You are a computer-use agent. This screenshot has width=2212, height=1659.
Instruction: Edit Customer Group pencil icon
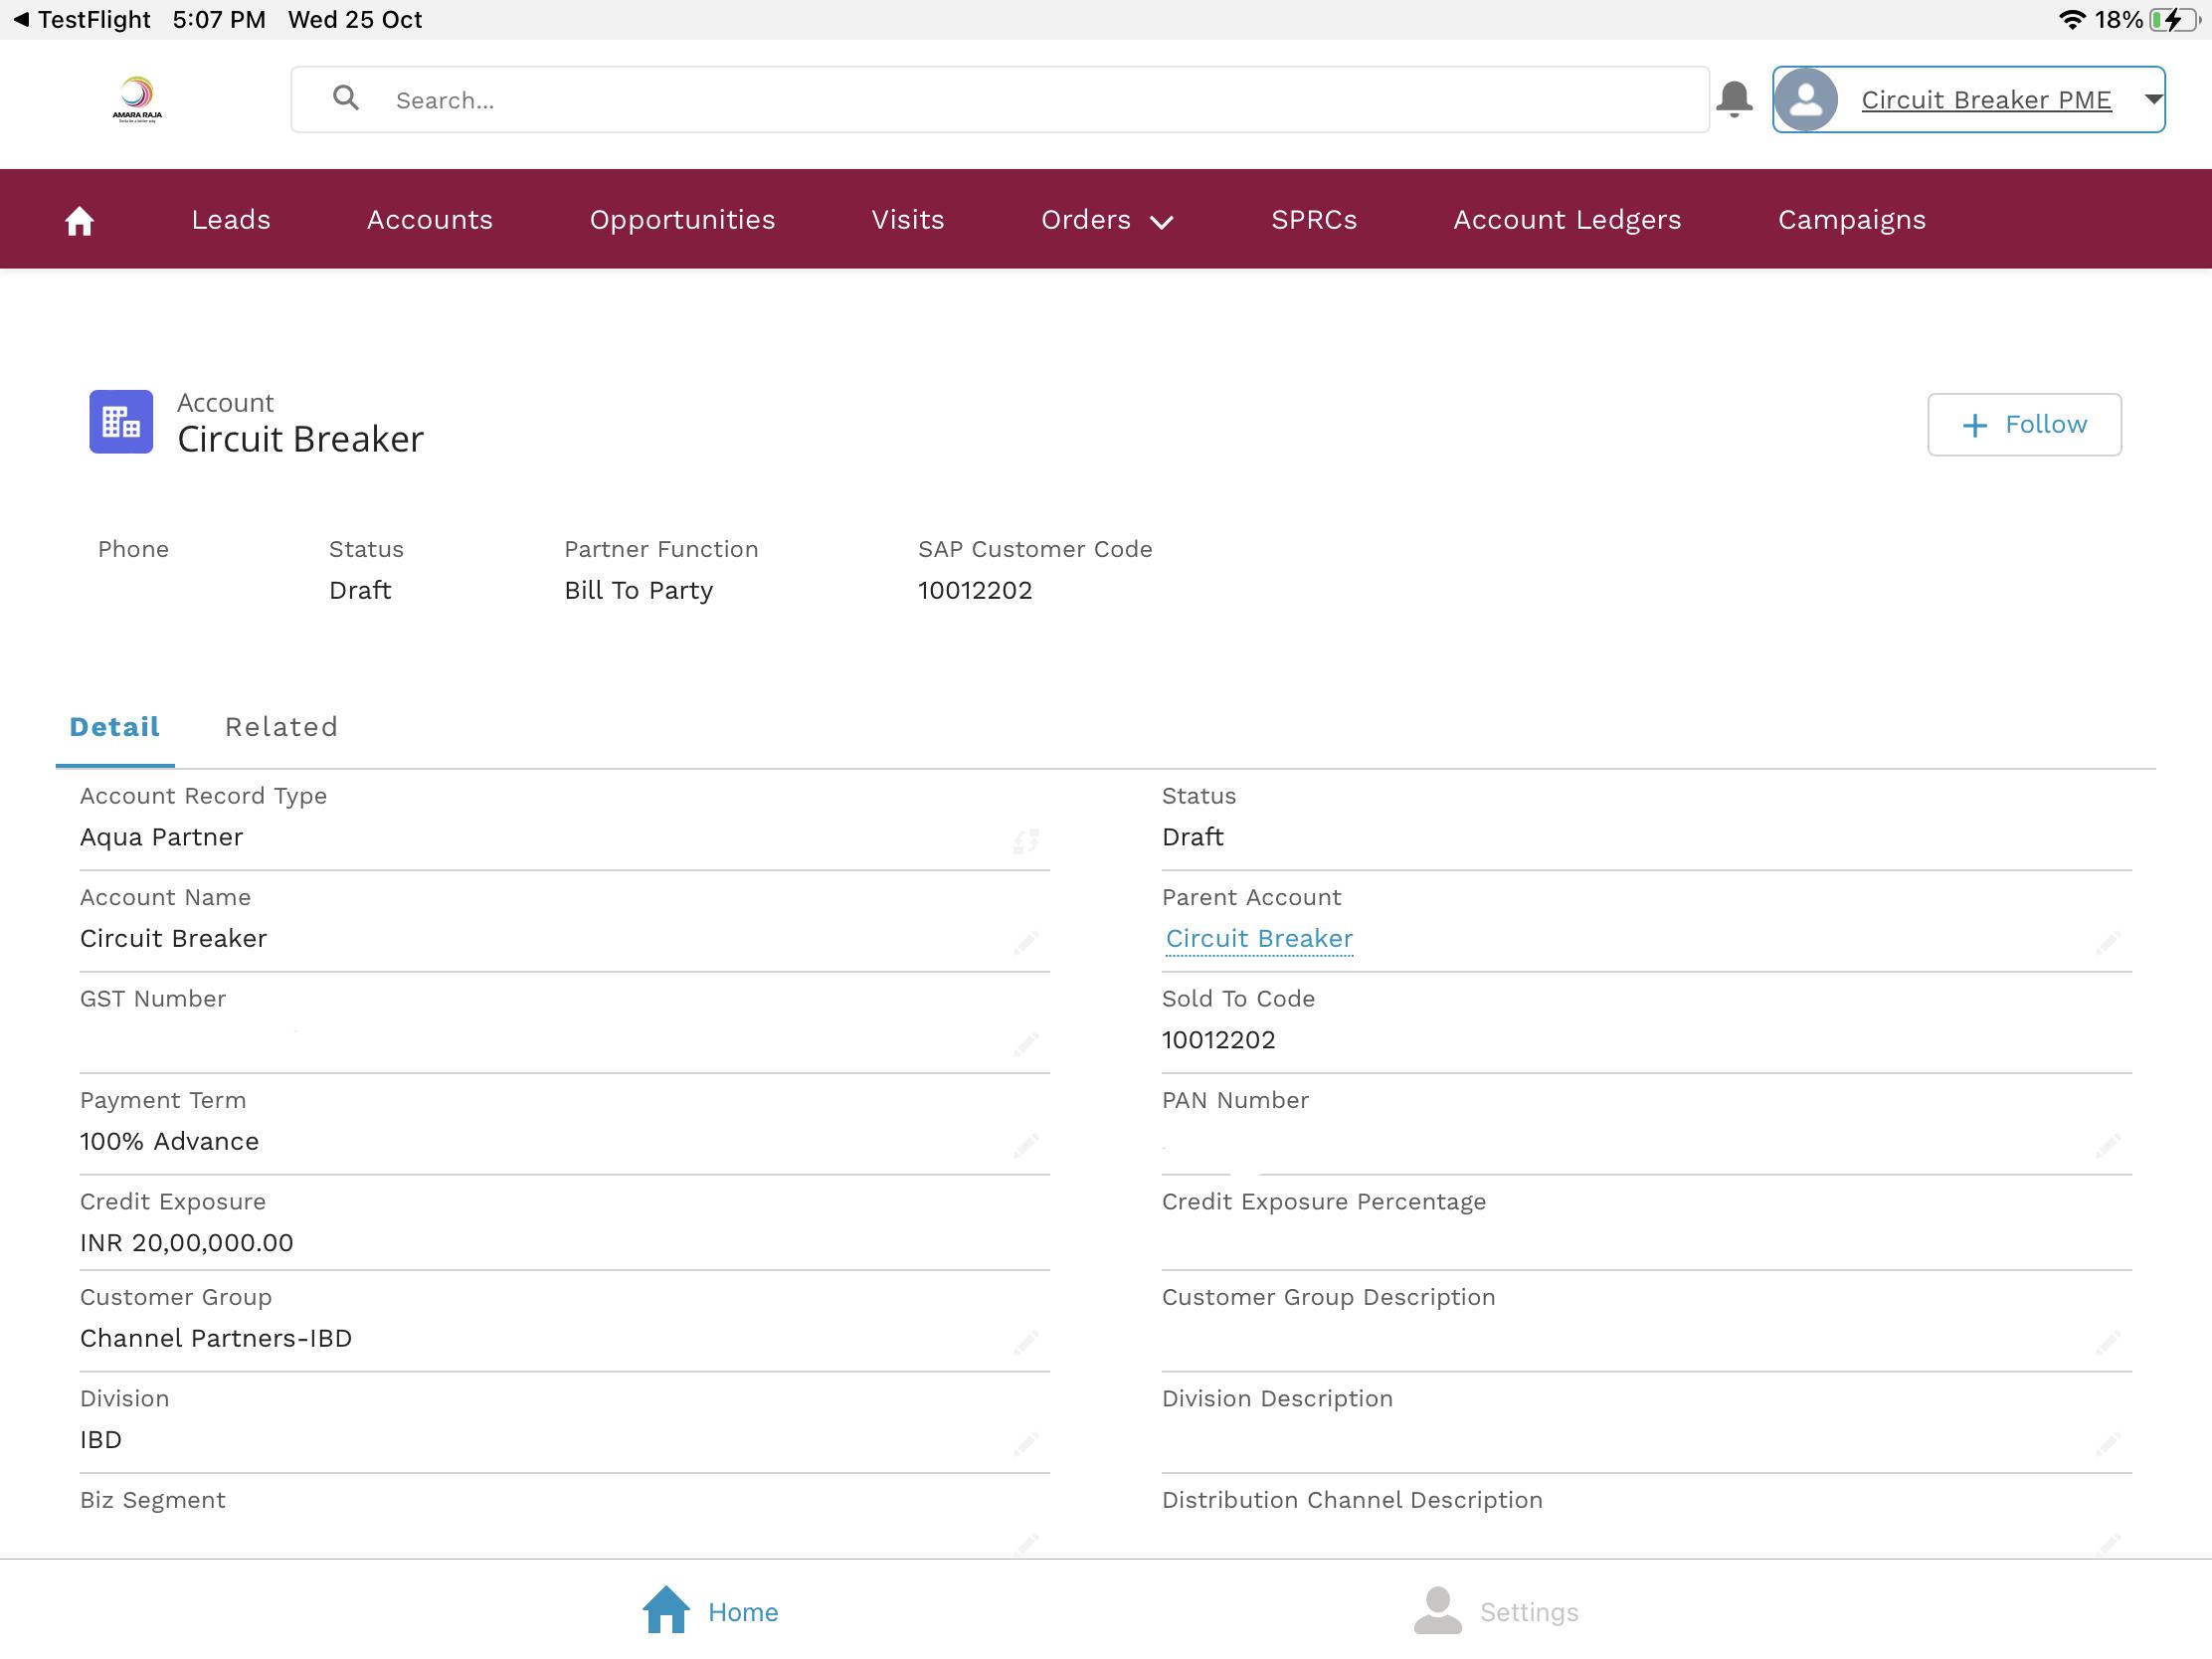pos(1026,1342)
